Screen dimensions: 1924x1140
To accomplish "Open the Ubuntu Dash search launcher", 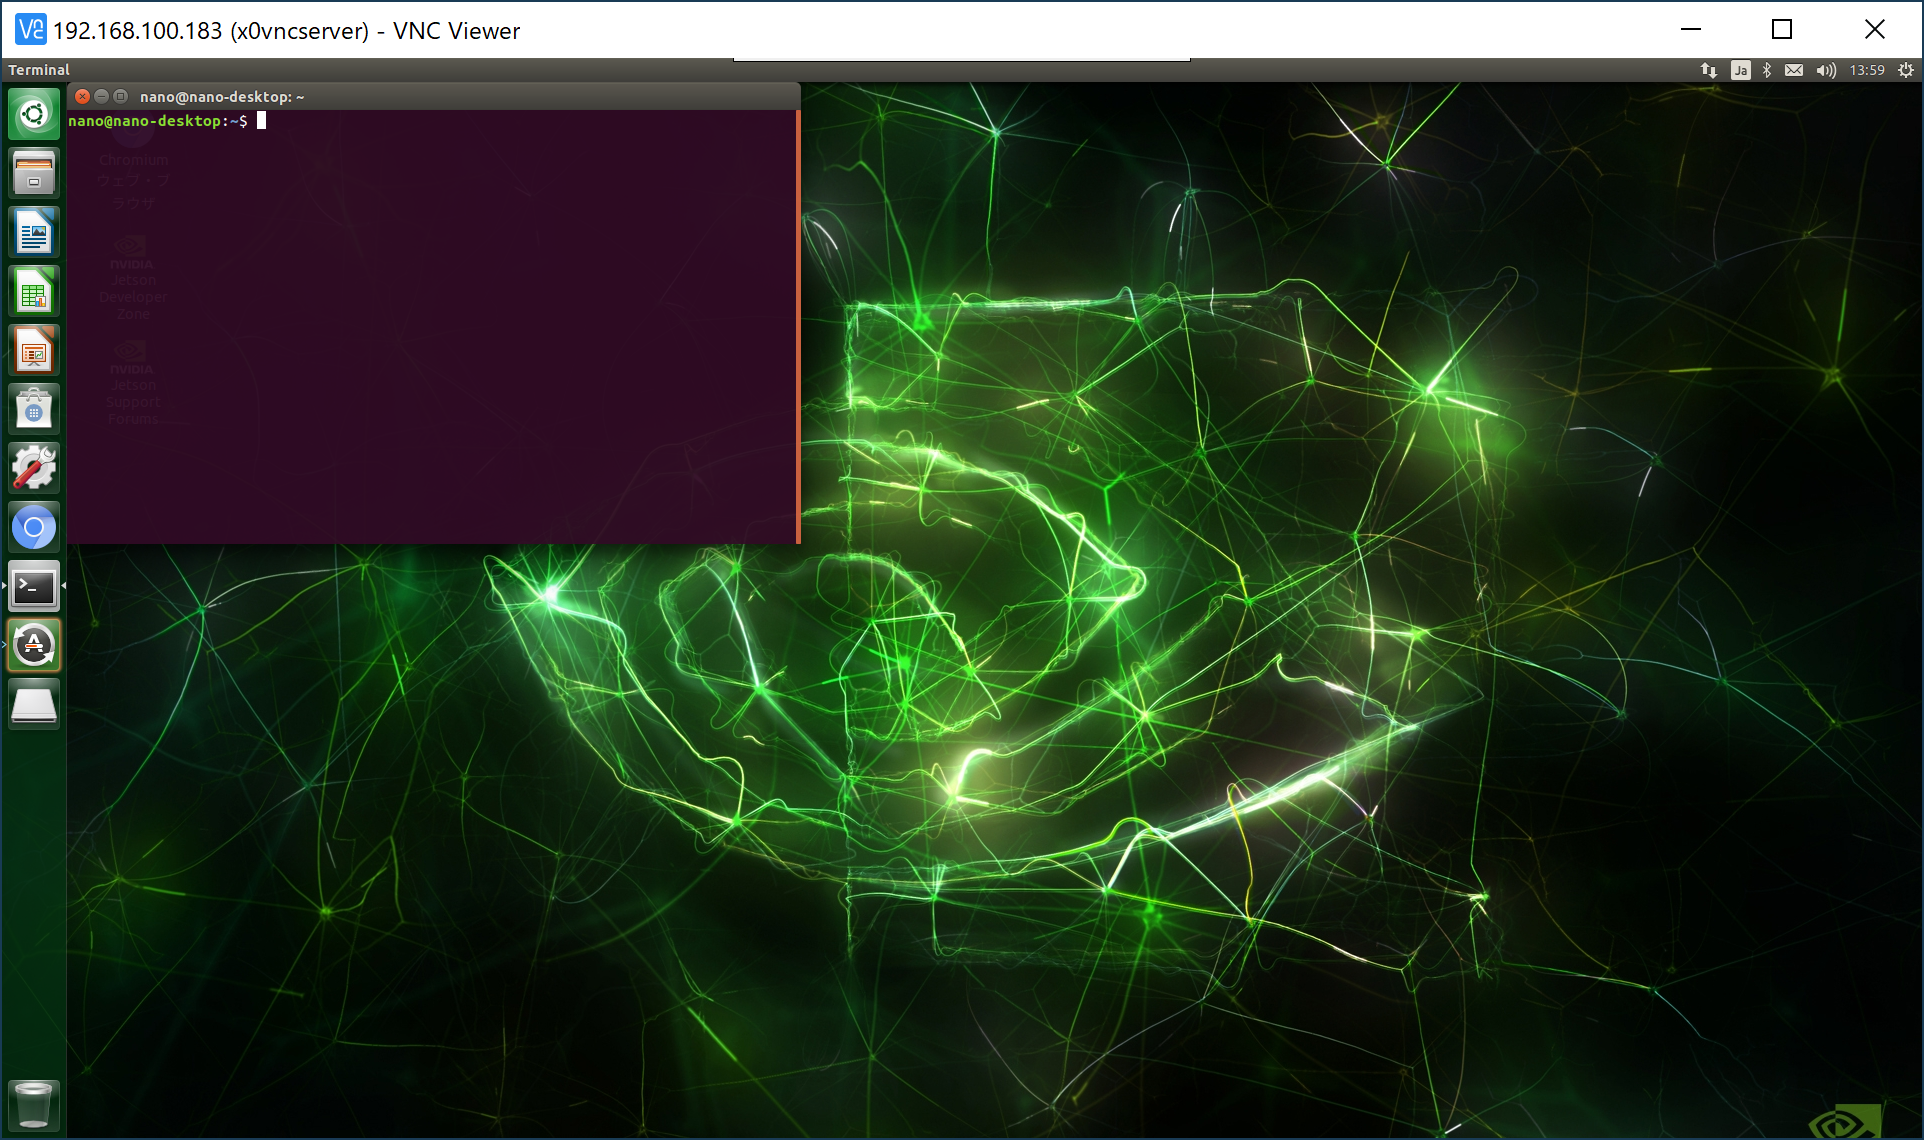I will (x=34, y=114).
